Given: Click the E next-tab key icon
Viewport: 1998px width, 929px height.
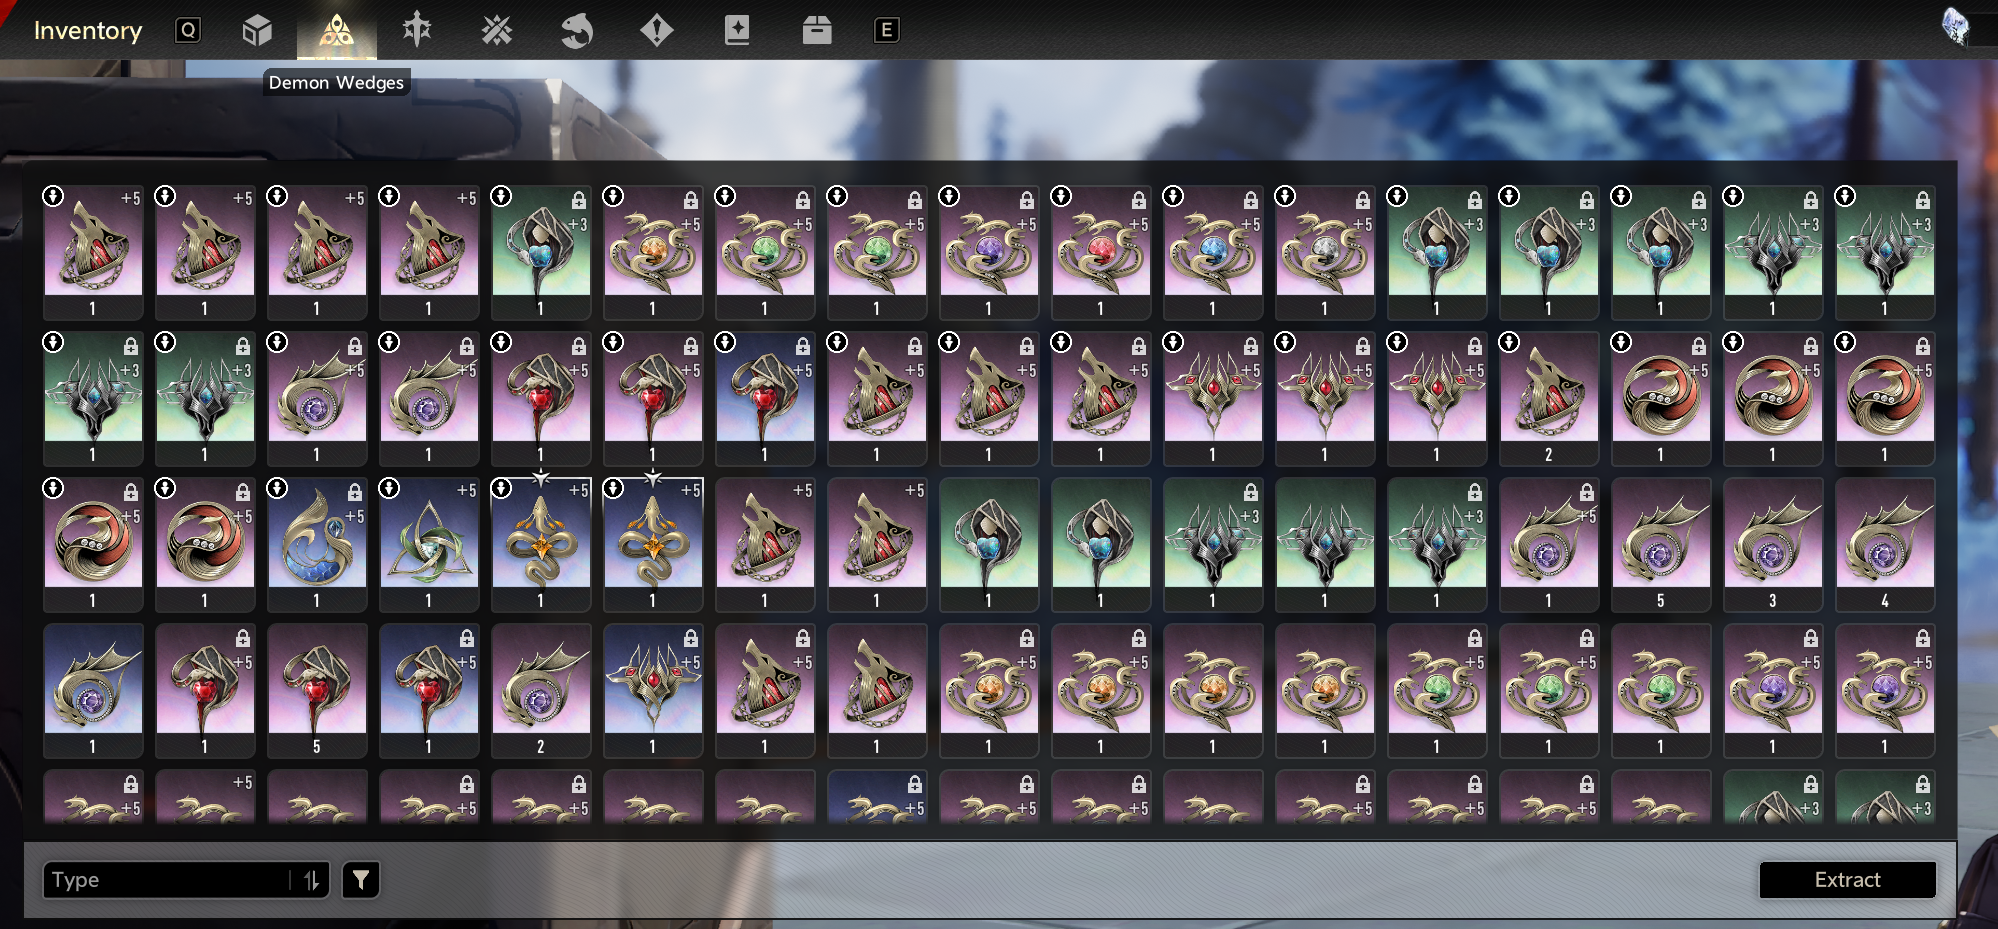Looking at the screenshot, I should (x=886, y=30).
